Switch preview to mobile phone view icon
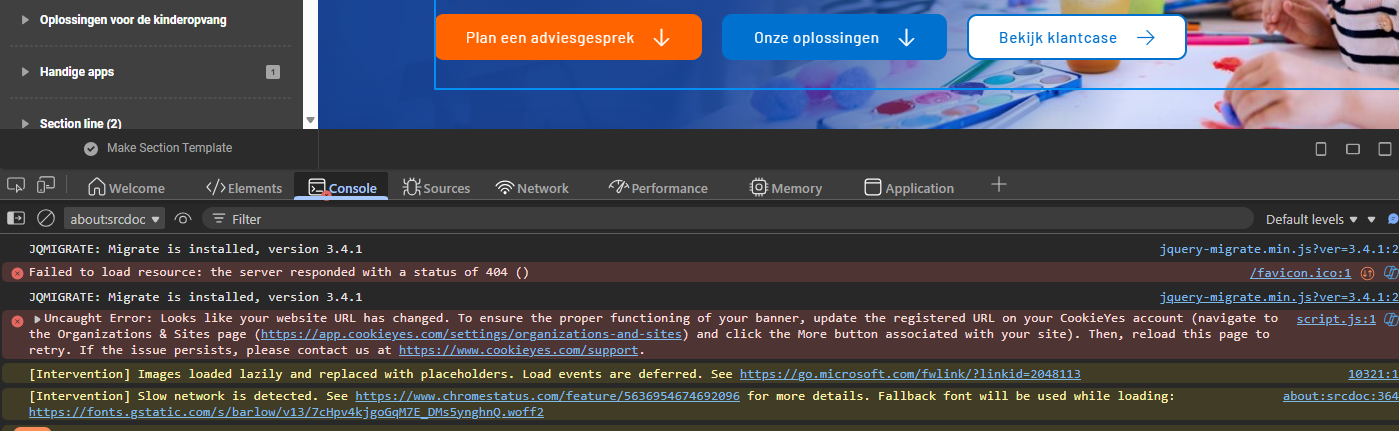The height and width of the screenshot is (431, 1399). 1320,149
